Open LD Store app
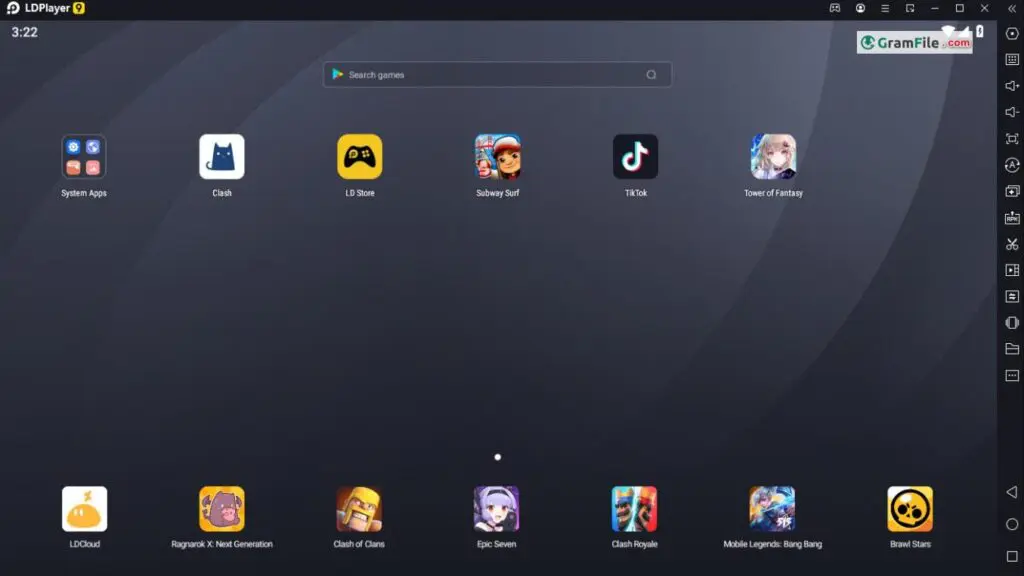 tap(360, 157)
